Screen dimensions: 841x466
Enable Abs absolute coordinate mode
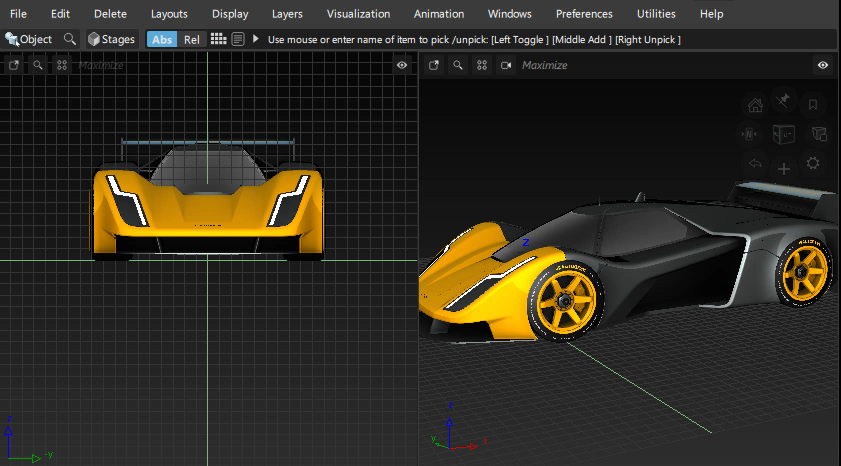click(161, 39)
